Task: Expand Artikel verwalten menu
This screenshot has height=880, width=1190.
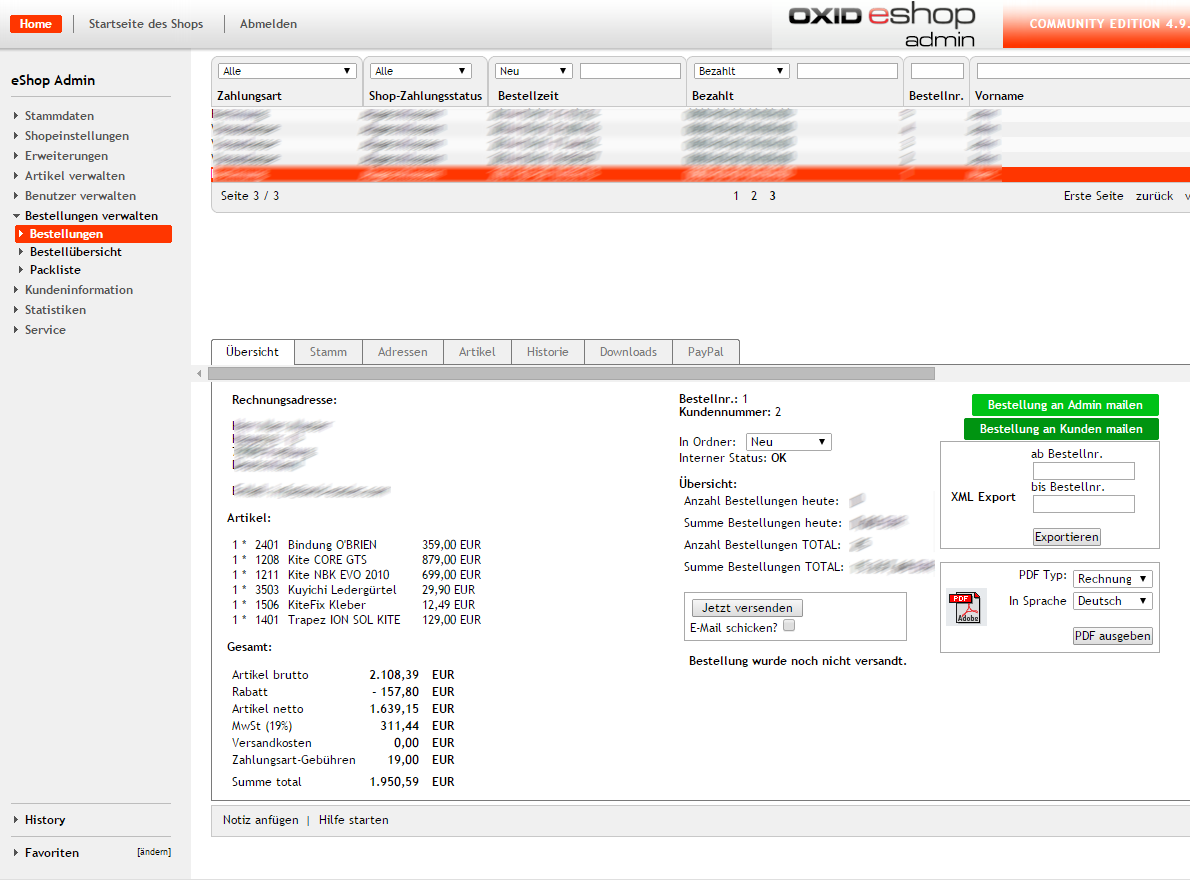Action: click(74, 175)
